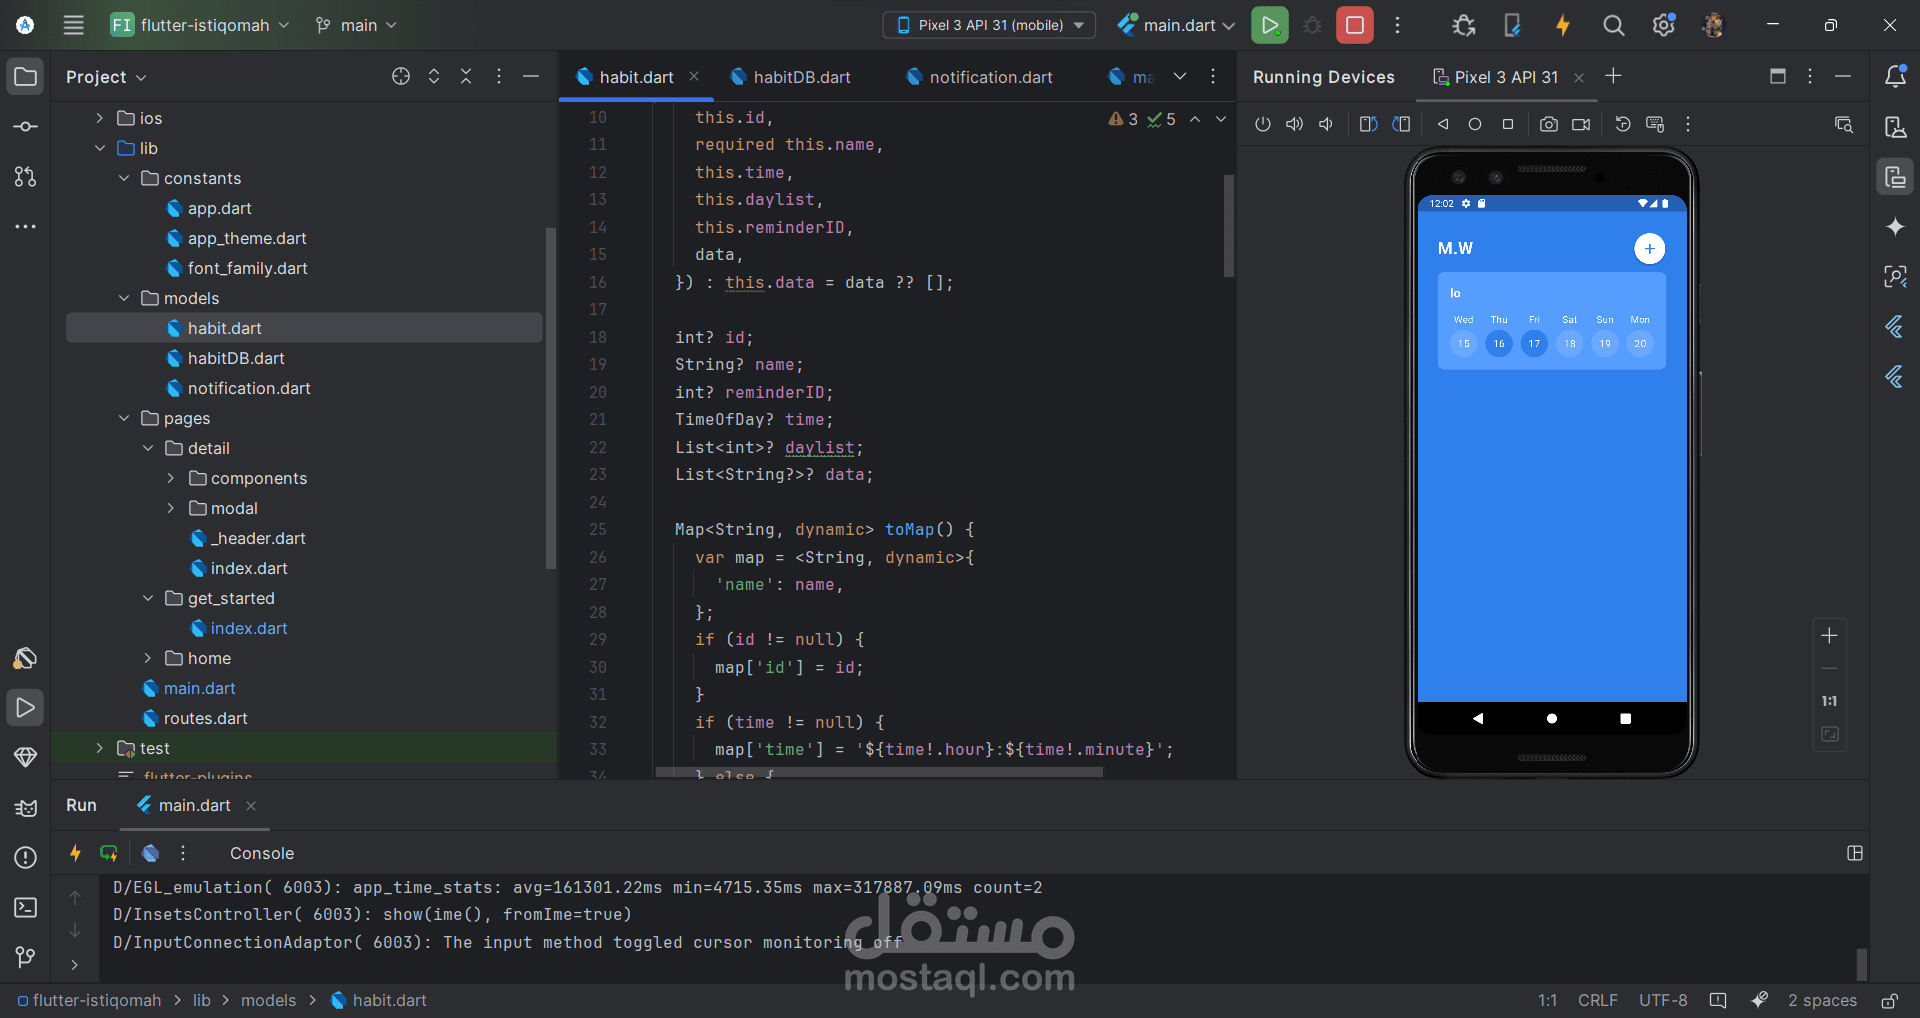1920x1018 pixels.
Task: Close the habit.dart editor tab
Action: (694, 76)
